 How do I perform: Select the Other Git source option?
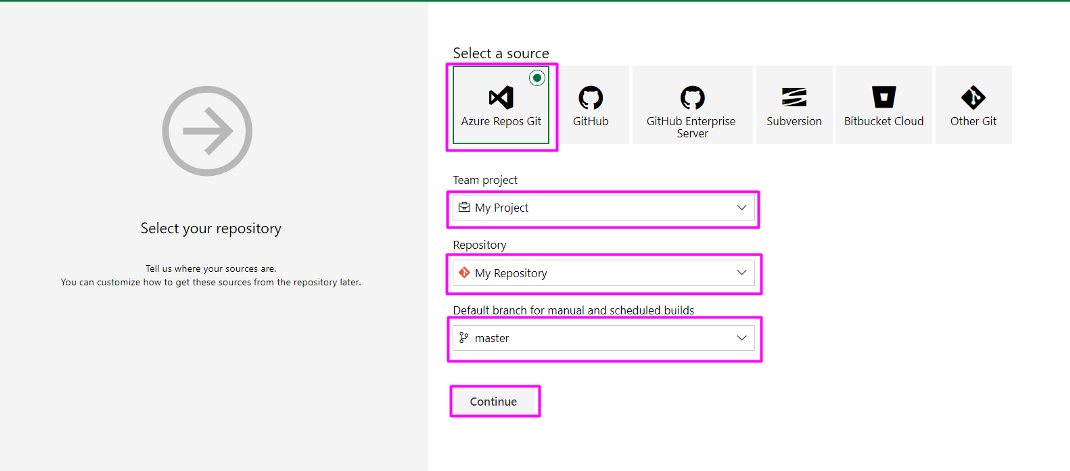pyautogui.click(x=973, y=105)
